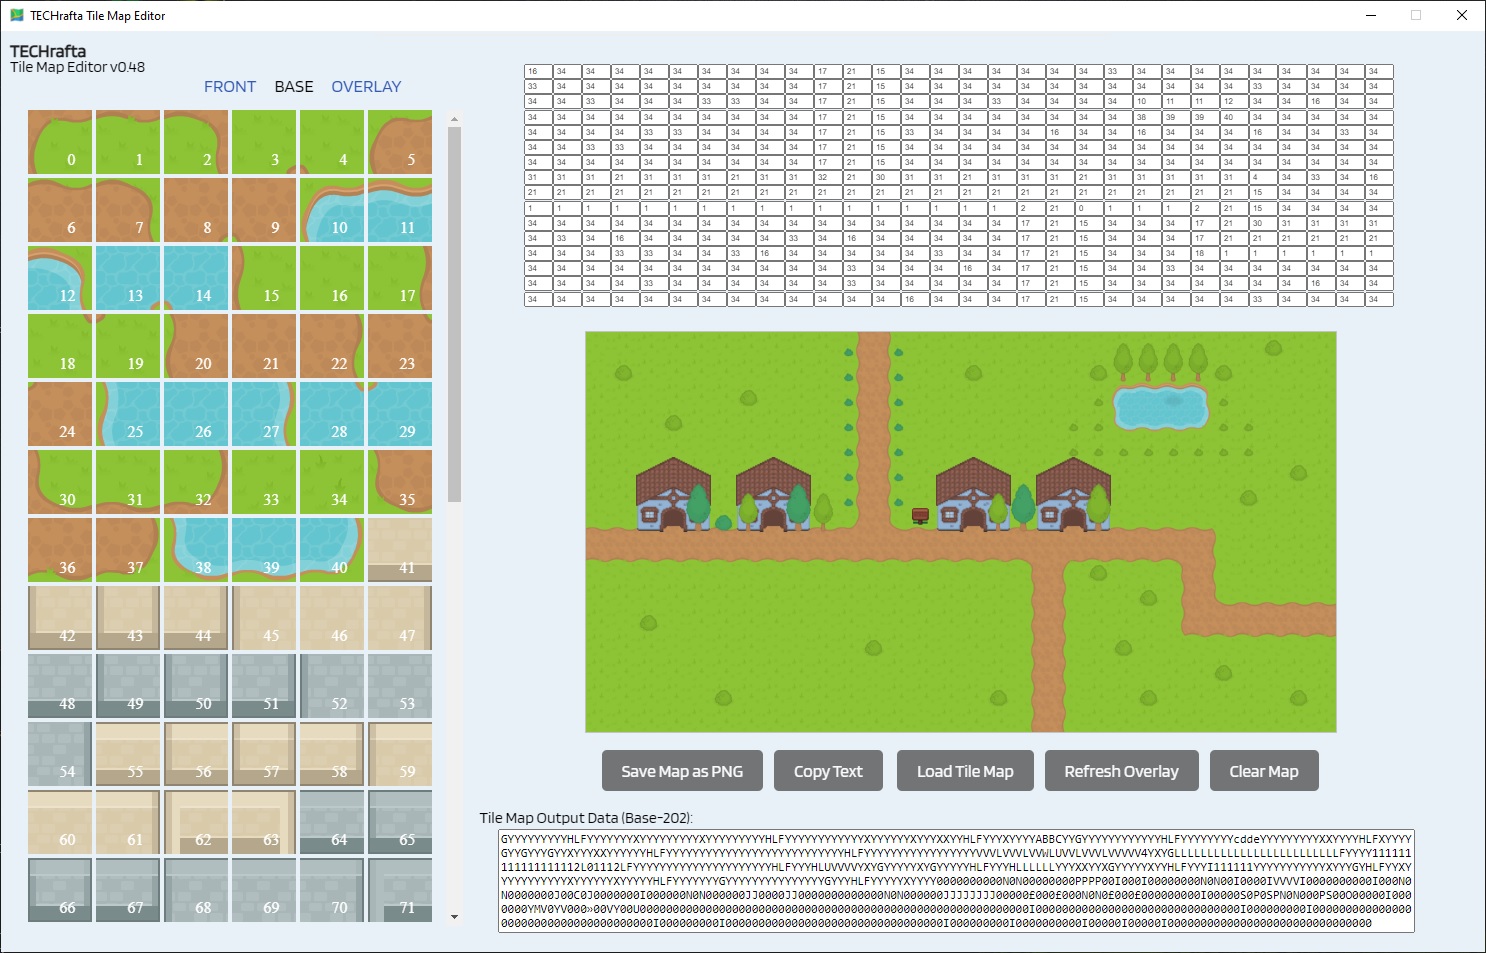Select the BASE layer tab
Viewport: 1486px width, 953px height.
tap(293, 87)
